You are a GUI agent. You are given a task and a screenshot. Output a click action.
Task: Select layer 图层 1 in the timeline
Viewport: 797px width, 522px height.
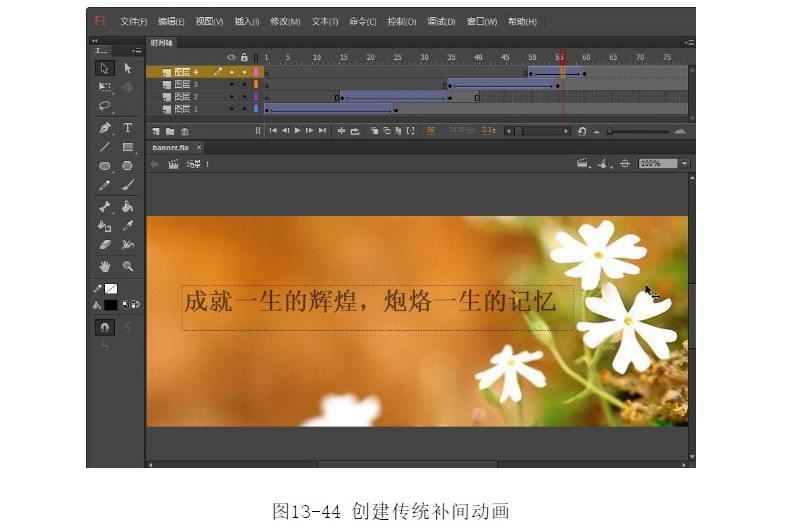coord(186,108)
